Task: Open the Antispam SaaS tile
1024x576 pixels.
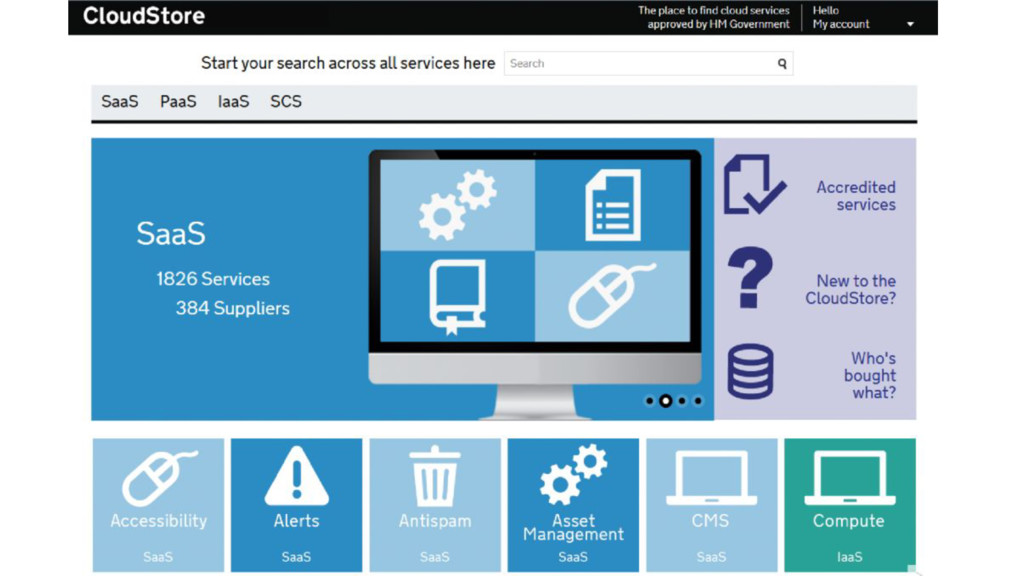Action: (x=435, y=505)
